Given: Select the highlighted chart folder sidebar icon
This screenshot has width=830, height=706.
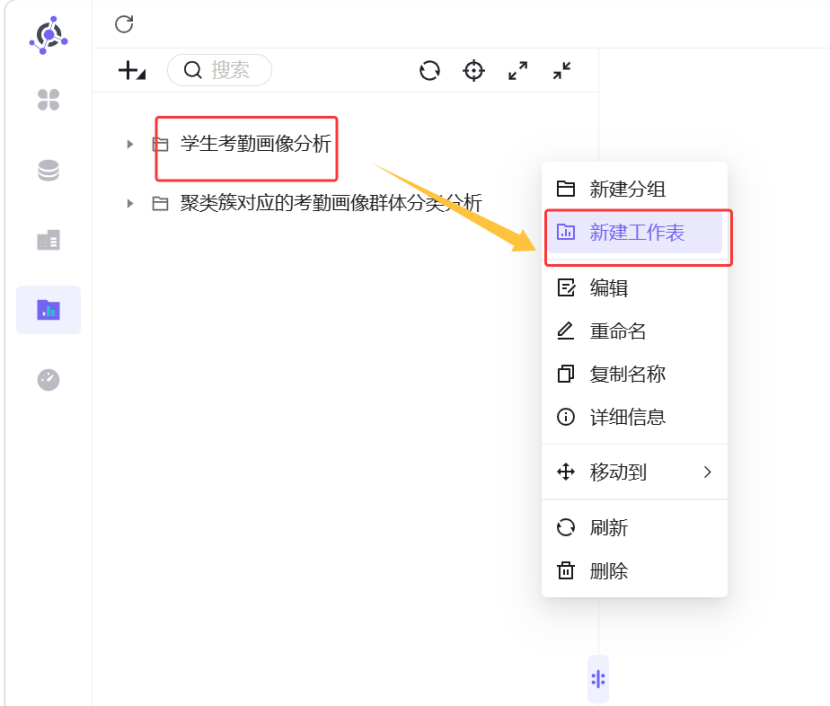Looking at the screenshot, I should pos(48,310).
